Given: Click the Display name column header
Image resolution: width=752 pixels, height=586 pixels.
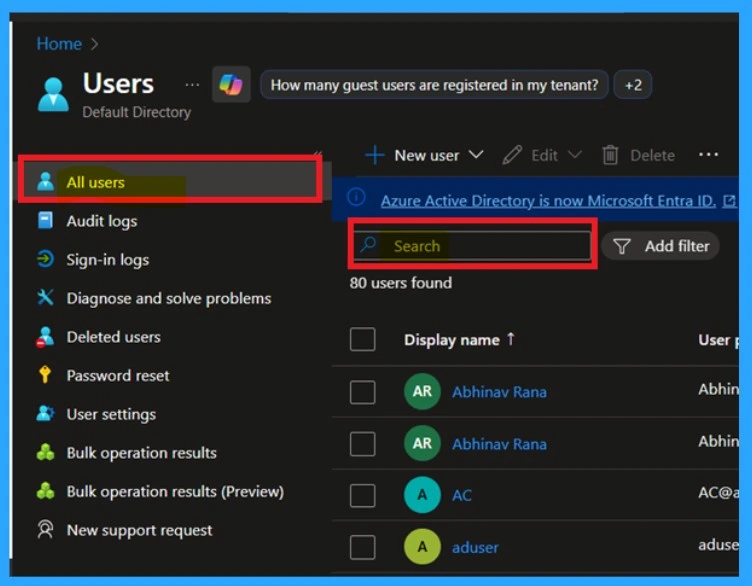Looking at the screenshot, I should coord(452,340).
